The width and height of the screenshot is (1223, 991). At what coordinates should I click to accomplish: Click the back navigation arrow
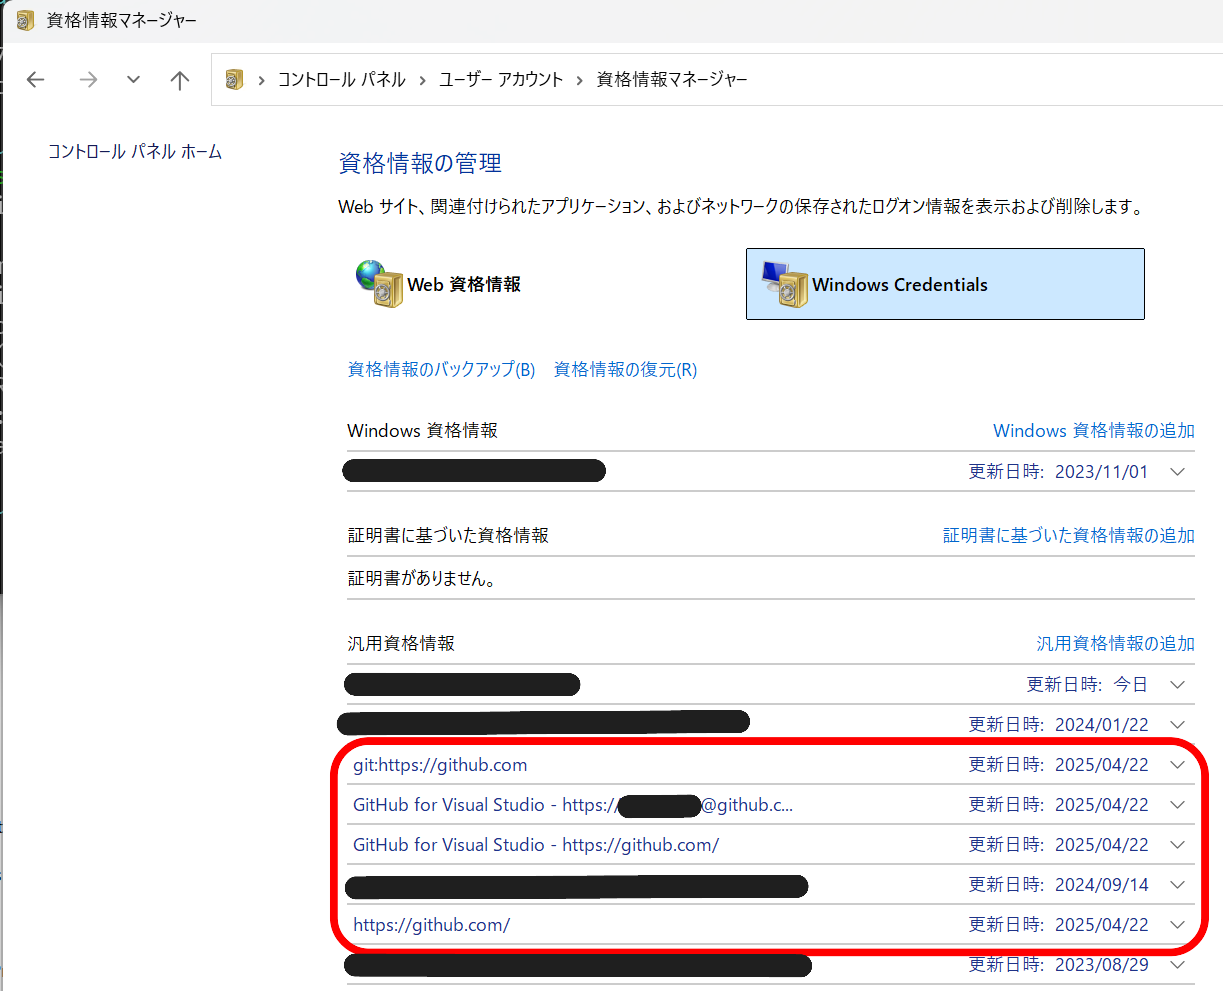(x=36, y=80)
